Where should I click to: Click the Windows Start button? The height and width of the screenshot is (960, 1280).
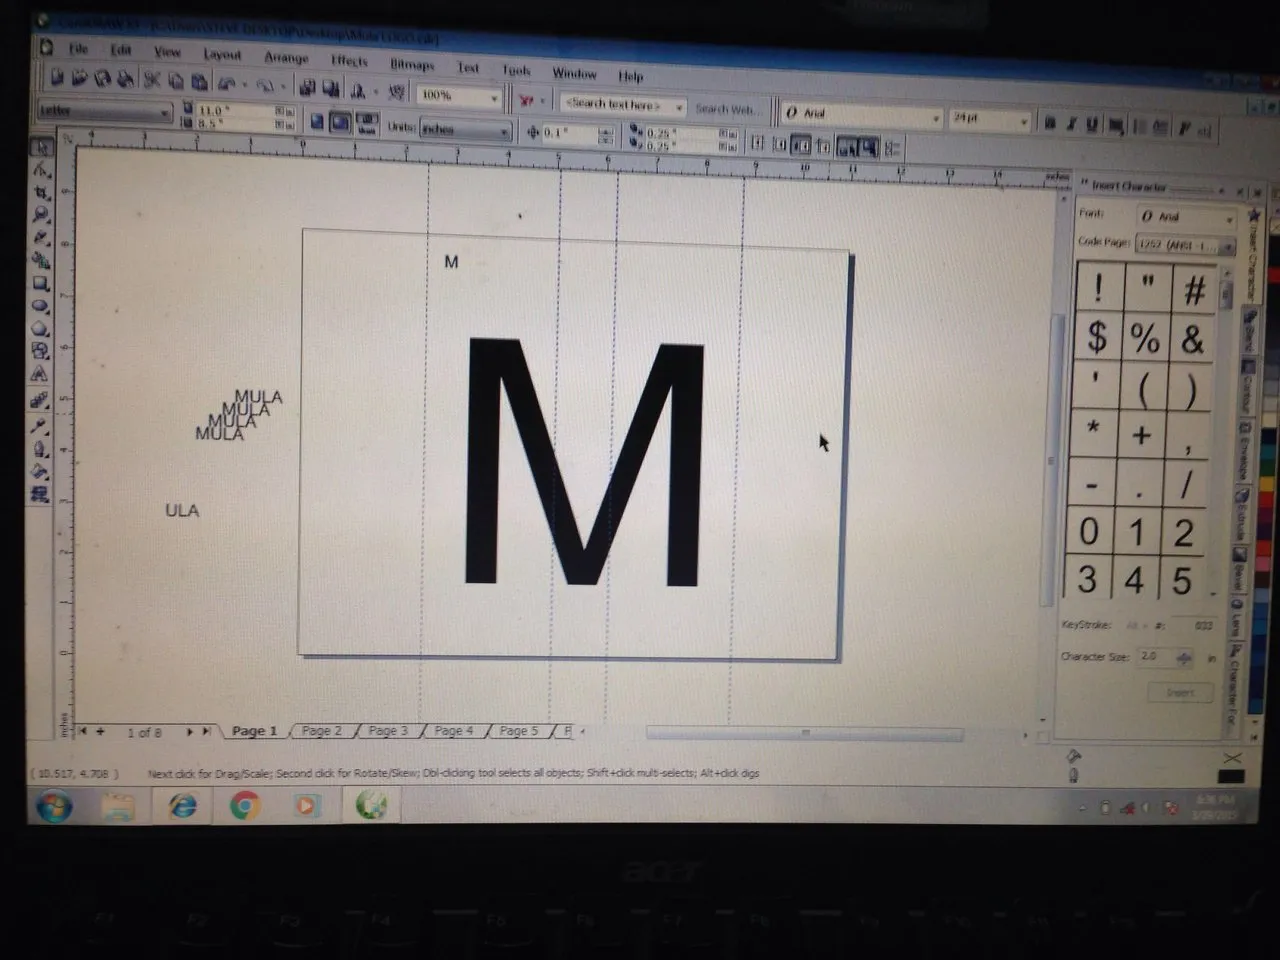click(x=53, y=806)
